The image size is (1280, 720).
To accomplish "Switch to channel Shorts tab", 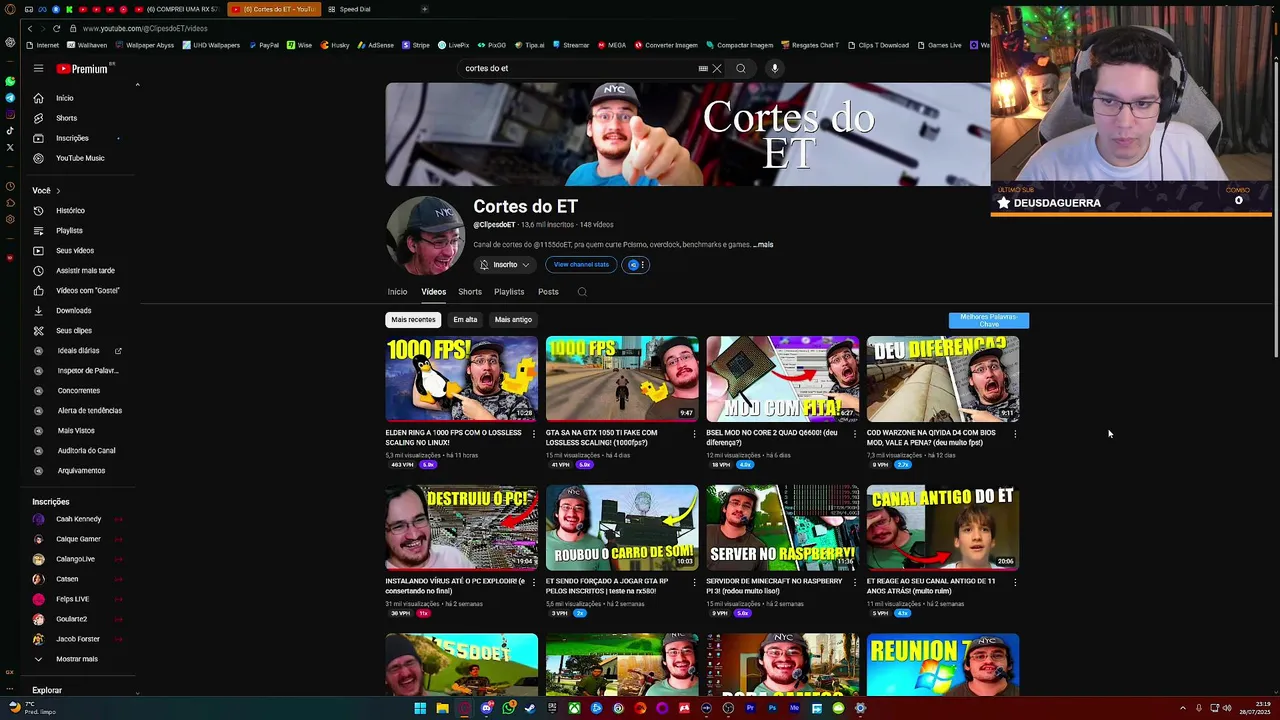I will click(469, 292).
